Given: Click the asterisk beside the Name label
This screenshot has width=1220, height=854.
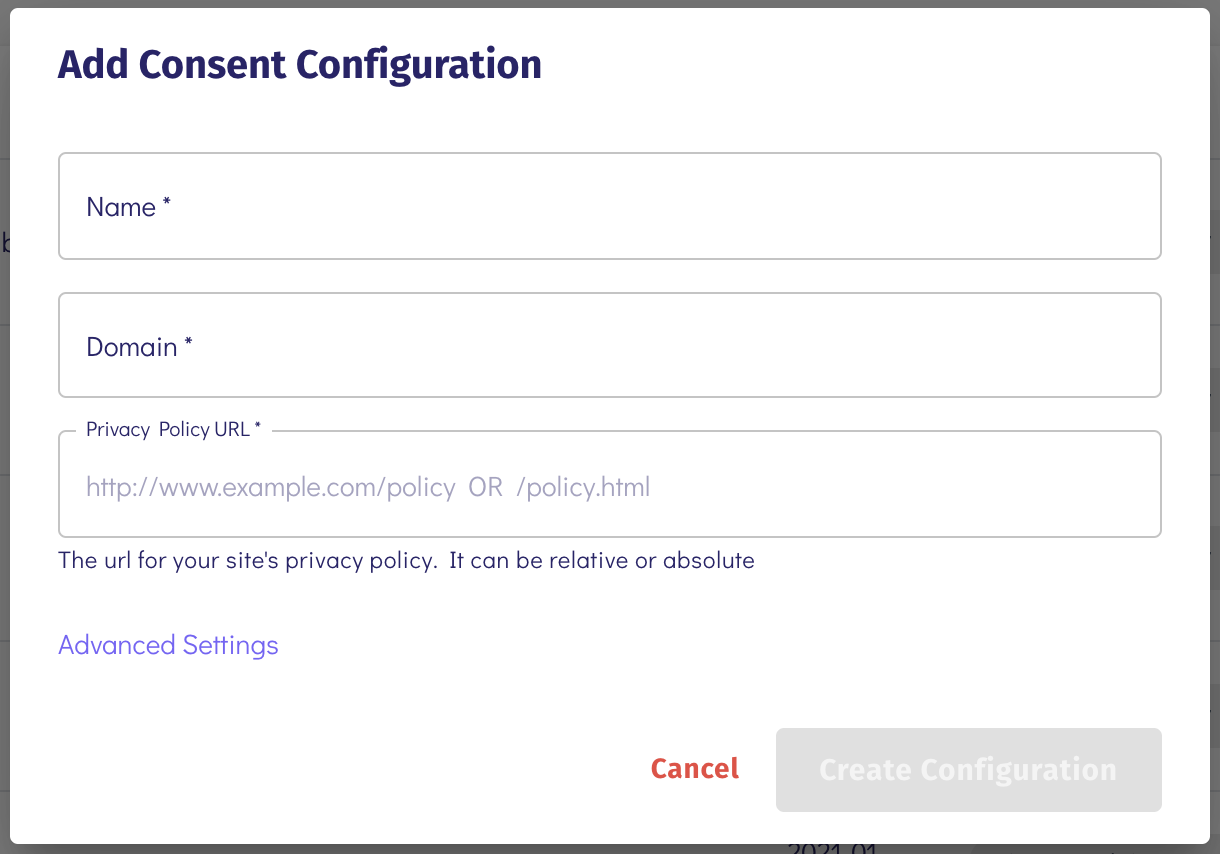Looking at the screenshot, I should click(167, 204).
